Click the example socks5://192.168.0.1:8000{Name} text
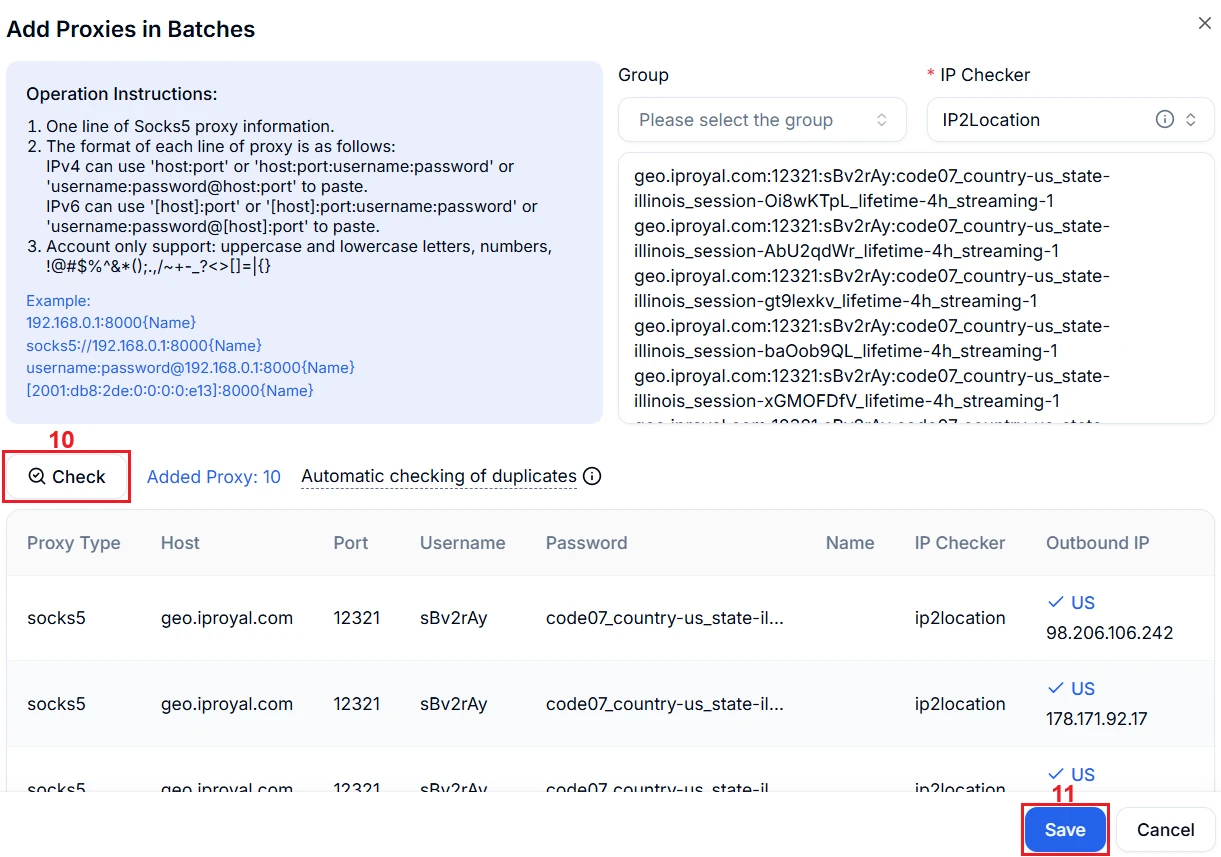Viewport: 1221px width, 857px height. 144,345
